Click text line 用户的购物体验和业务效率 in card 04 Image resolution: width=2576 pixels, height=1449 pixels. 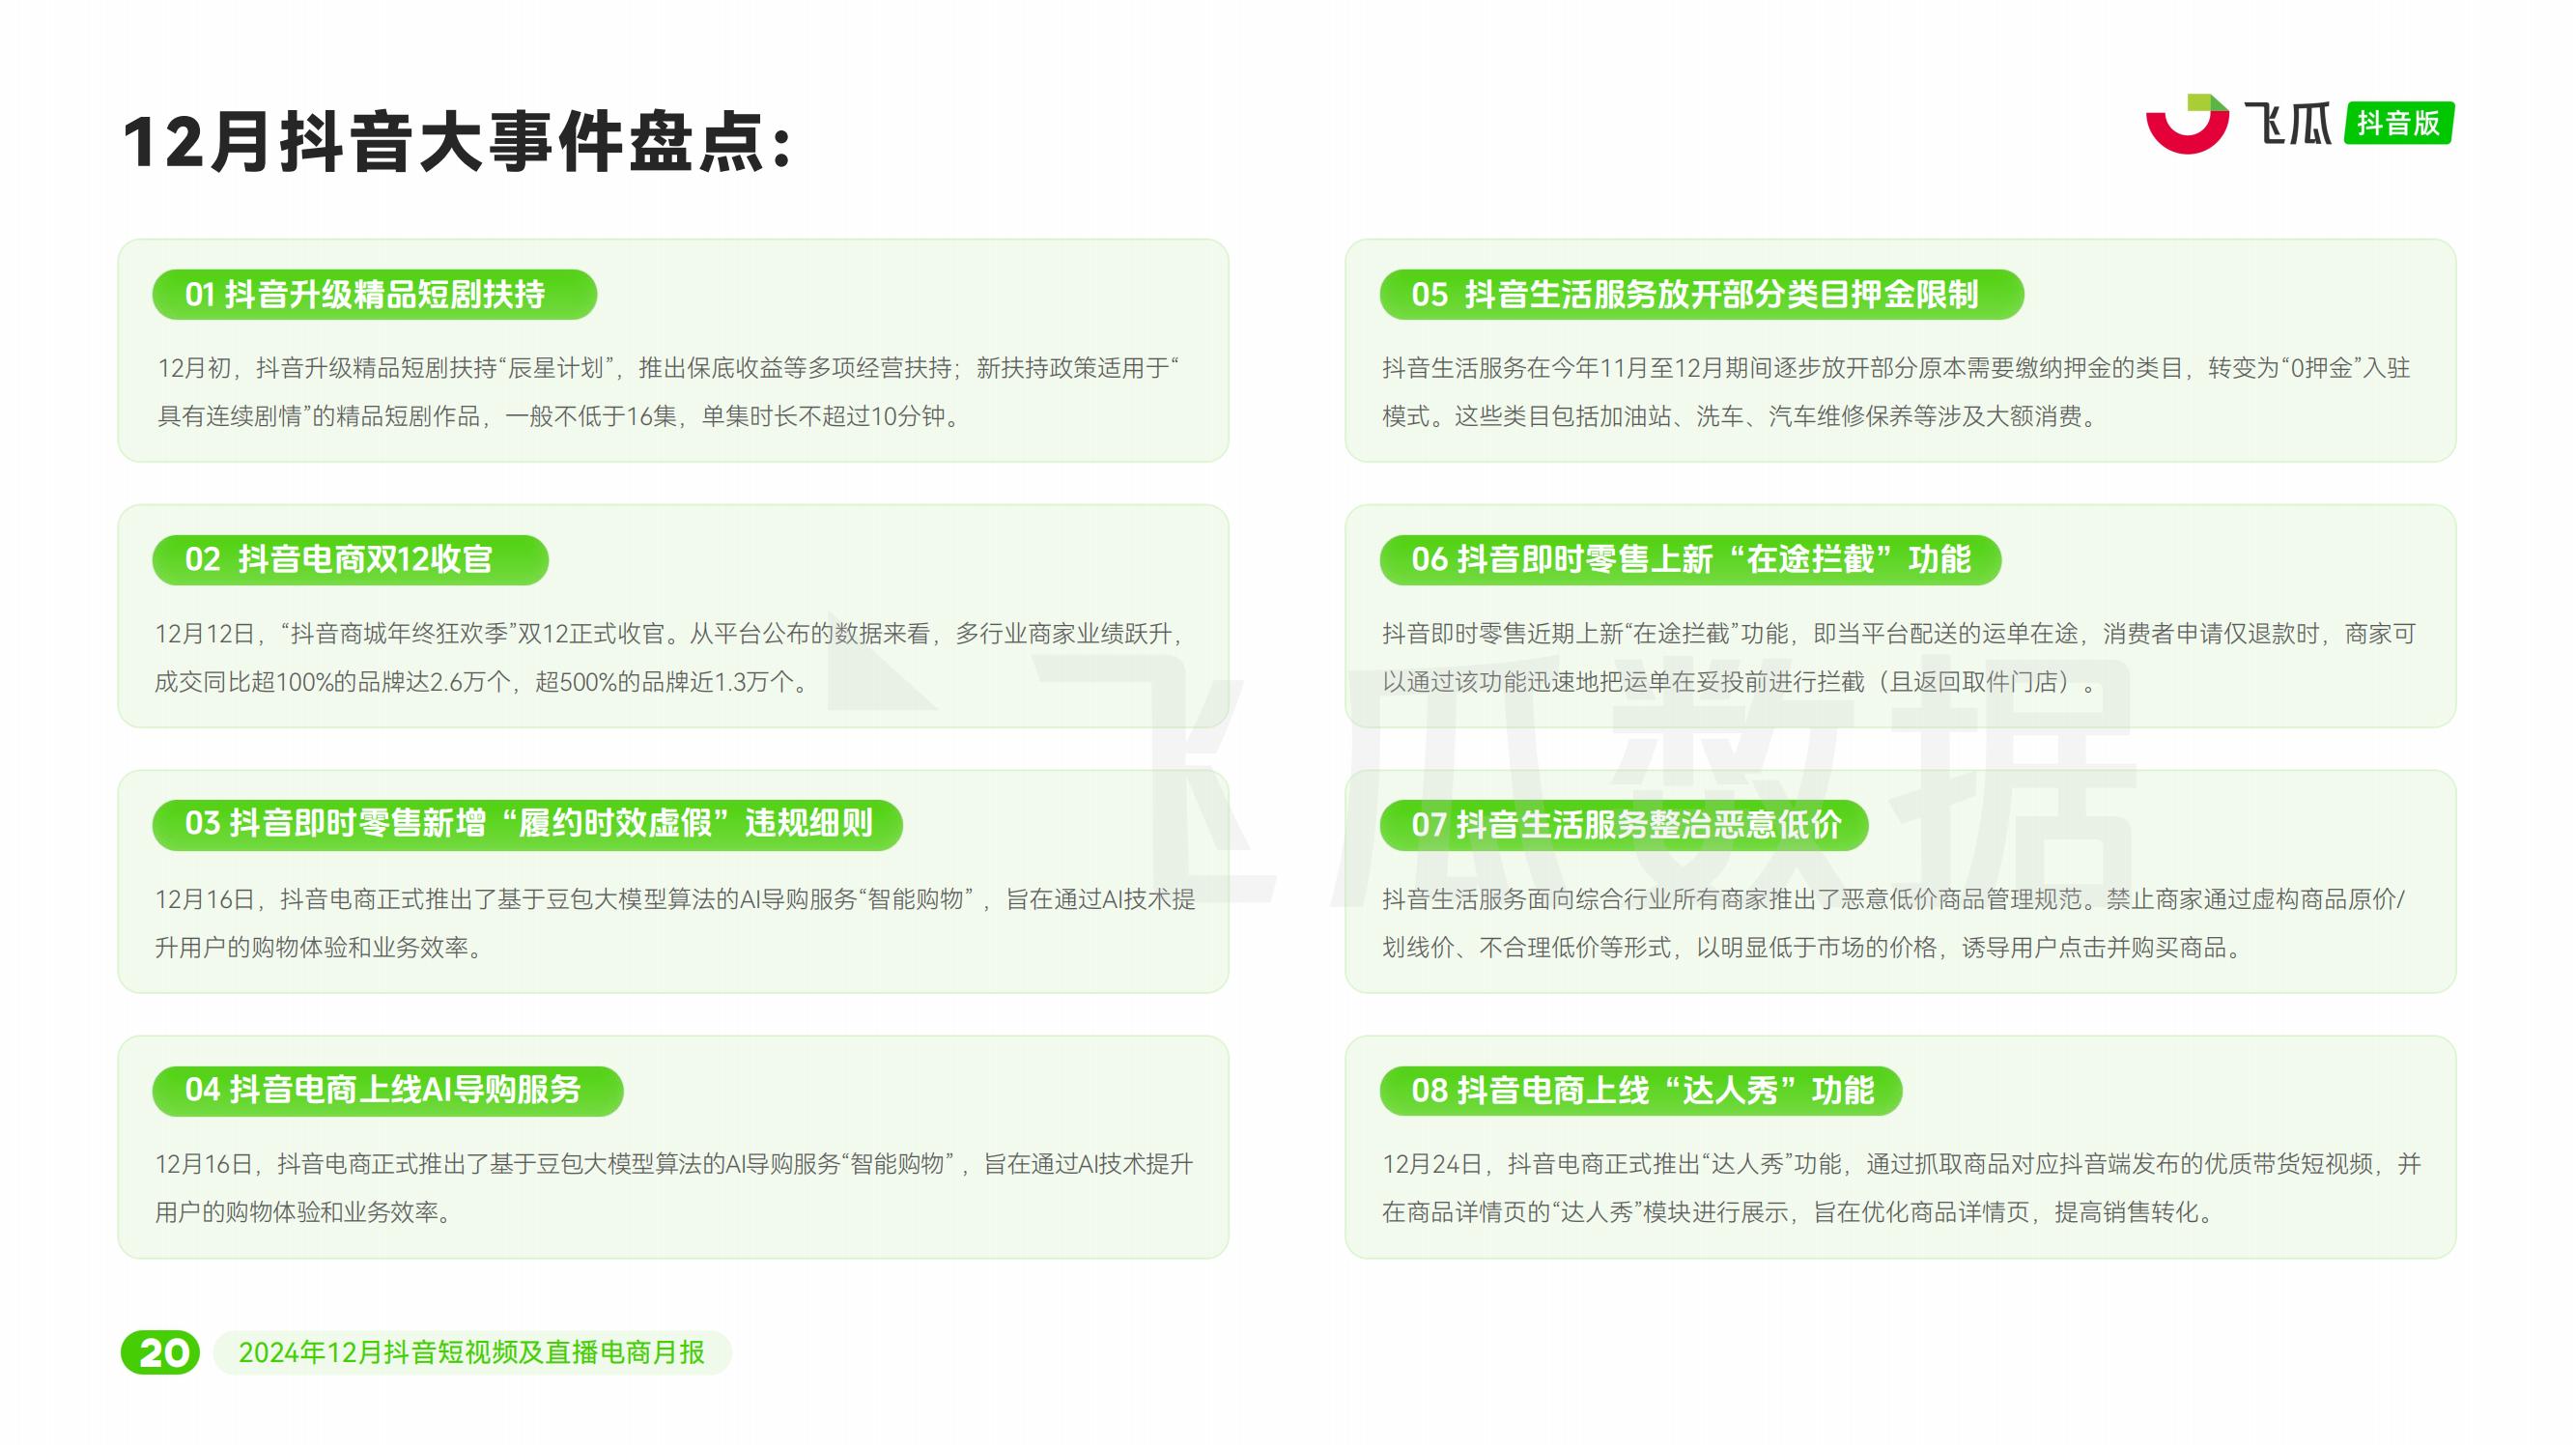305,1212
